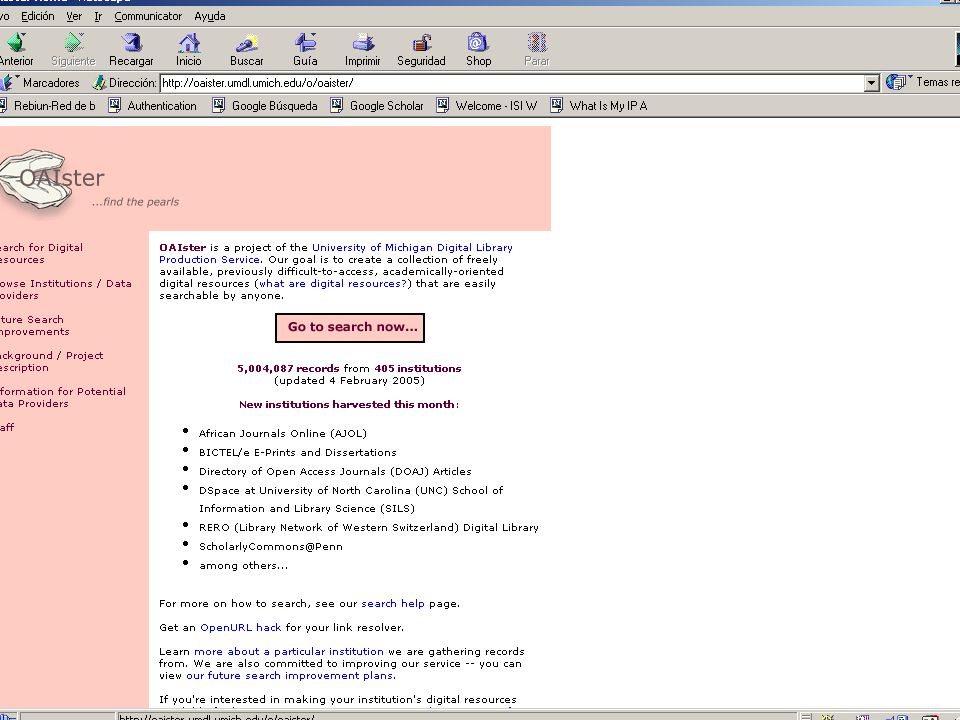
Task: Open the Ver menu
Action: tap(74, 17)
